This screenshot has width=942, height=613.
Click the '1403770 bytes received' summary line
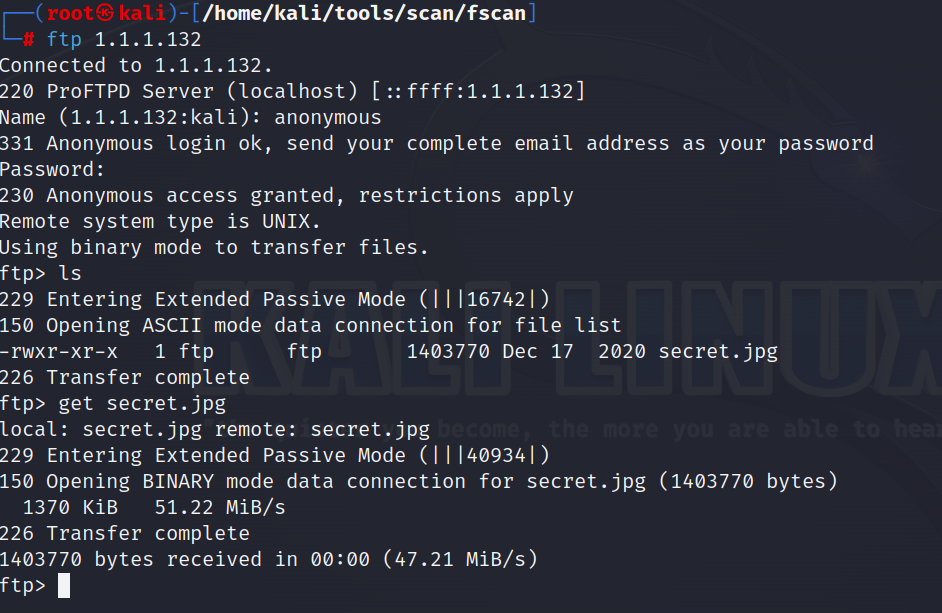pyautogui.click(x=269, y=560)
